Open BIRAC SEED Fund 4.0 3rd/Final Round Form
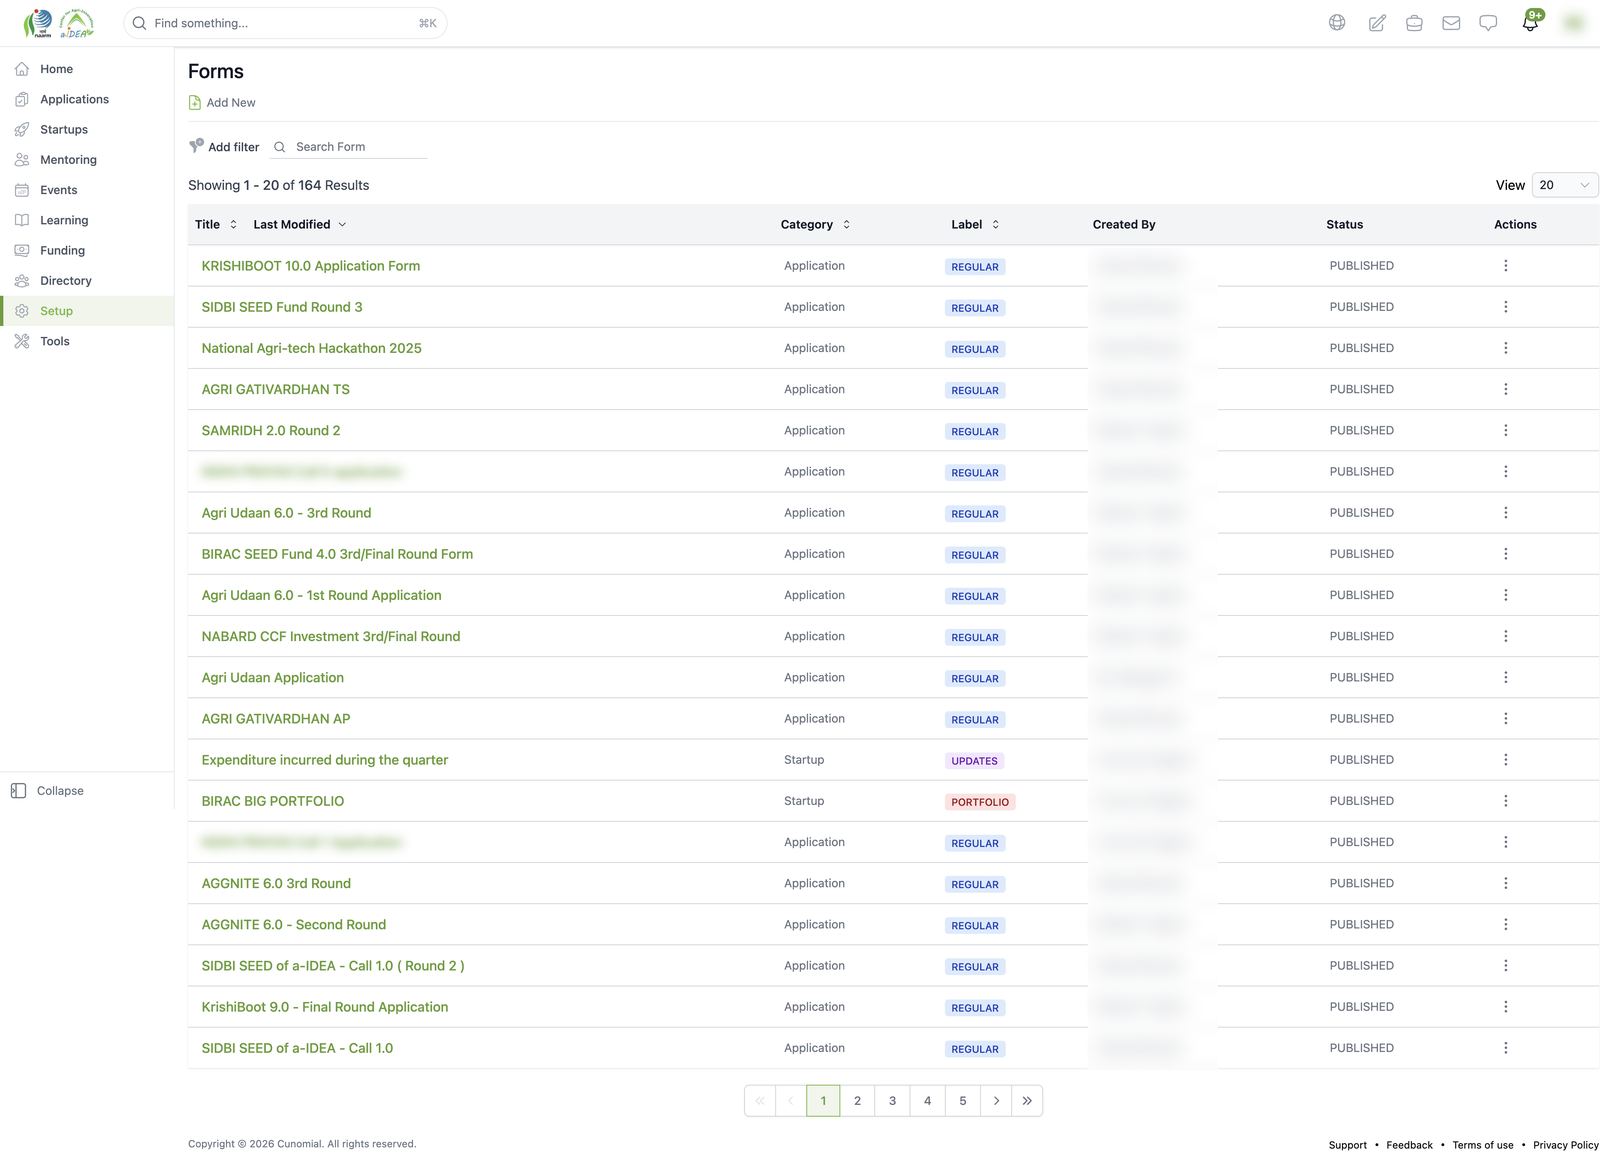Screen dimensions: 1600x1157 (337, 554)
